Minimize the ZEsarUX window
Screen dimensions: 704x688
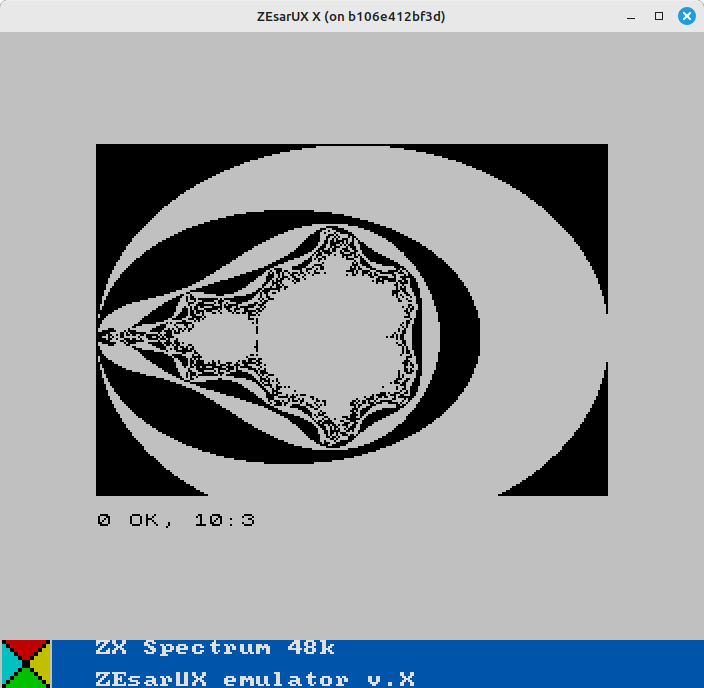(x=631, y=17)
